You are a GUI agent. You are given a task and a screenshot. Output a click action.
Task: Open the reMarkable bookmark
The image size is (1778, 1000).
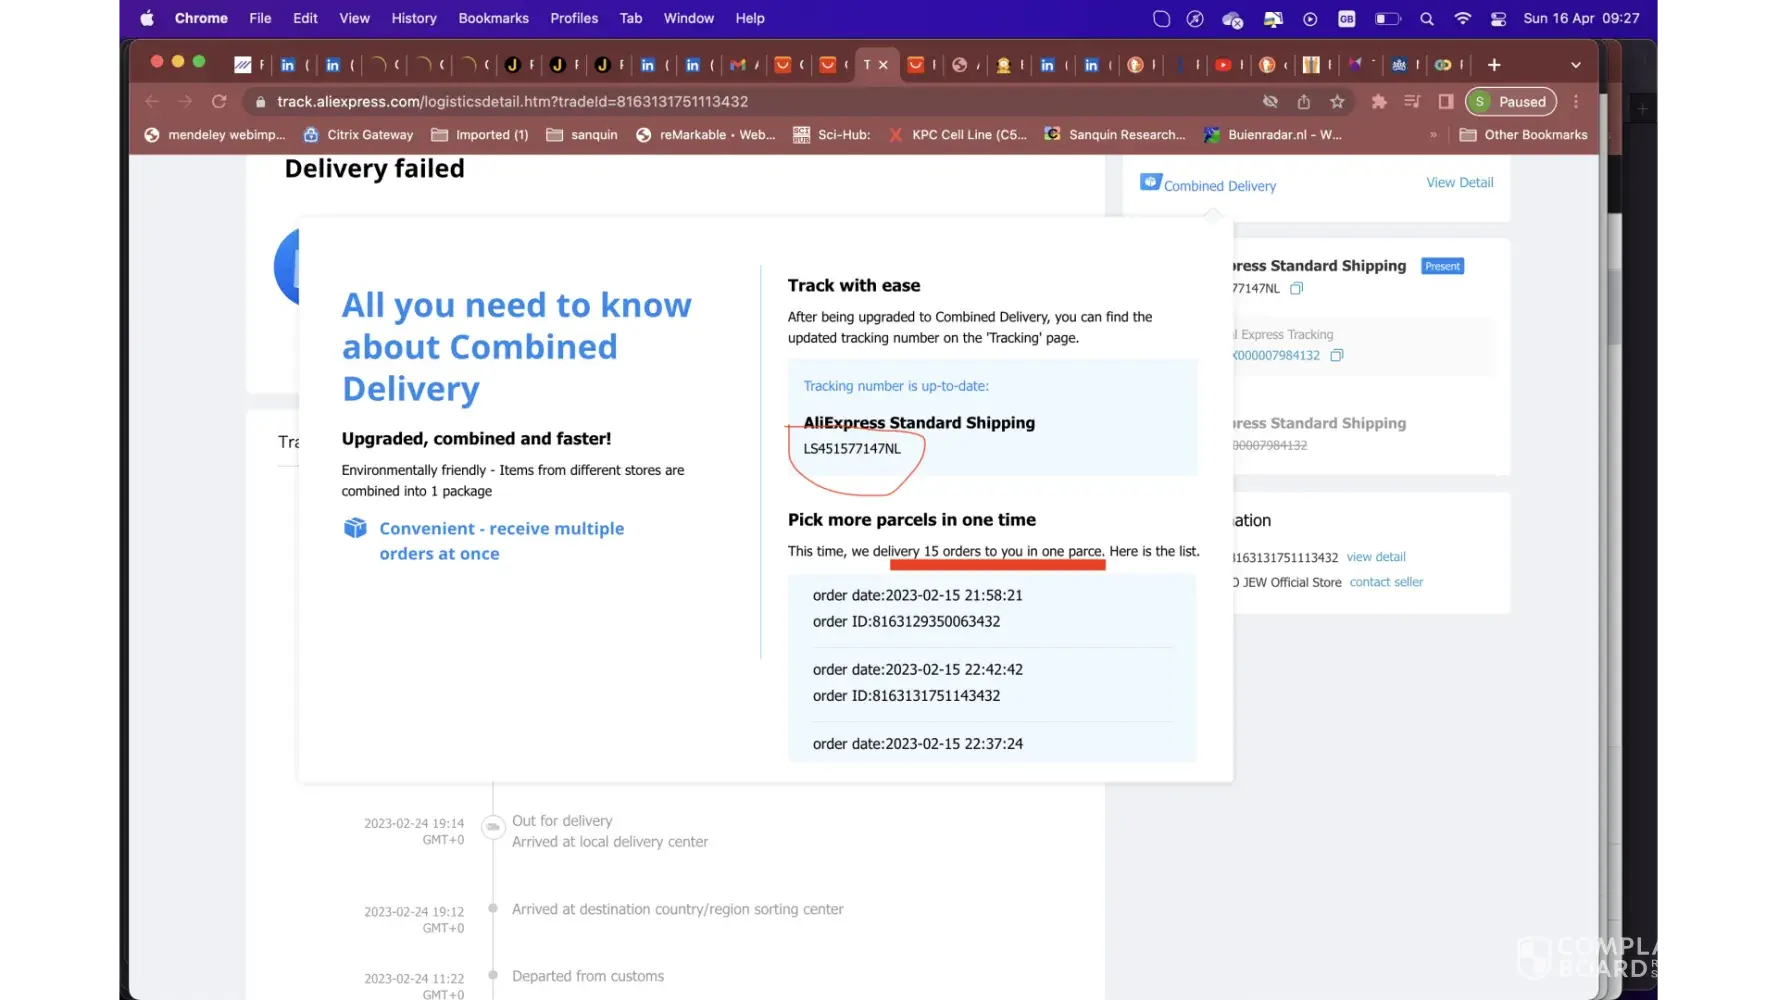706,135
